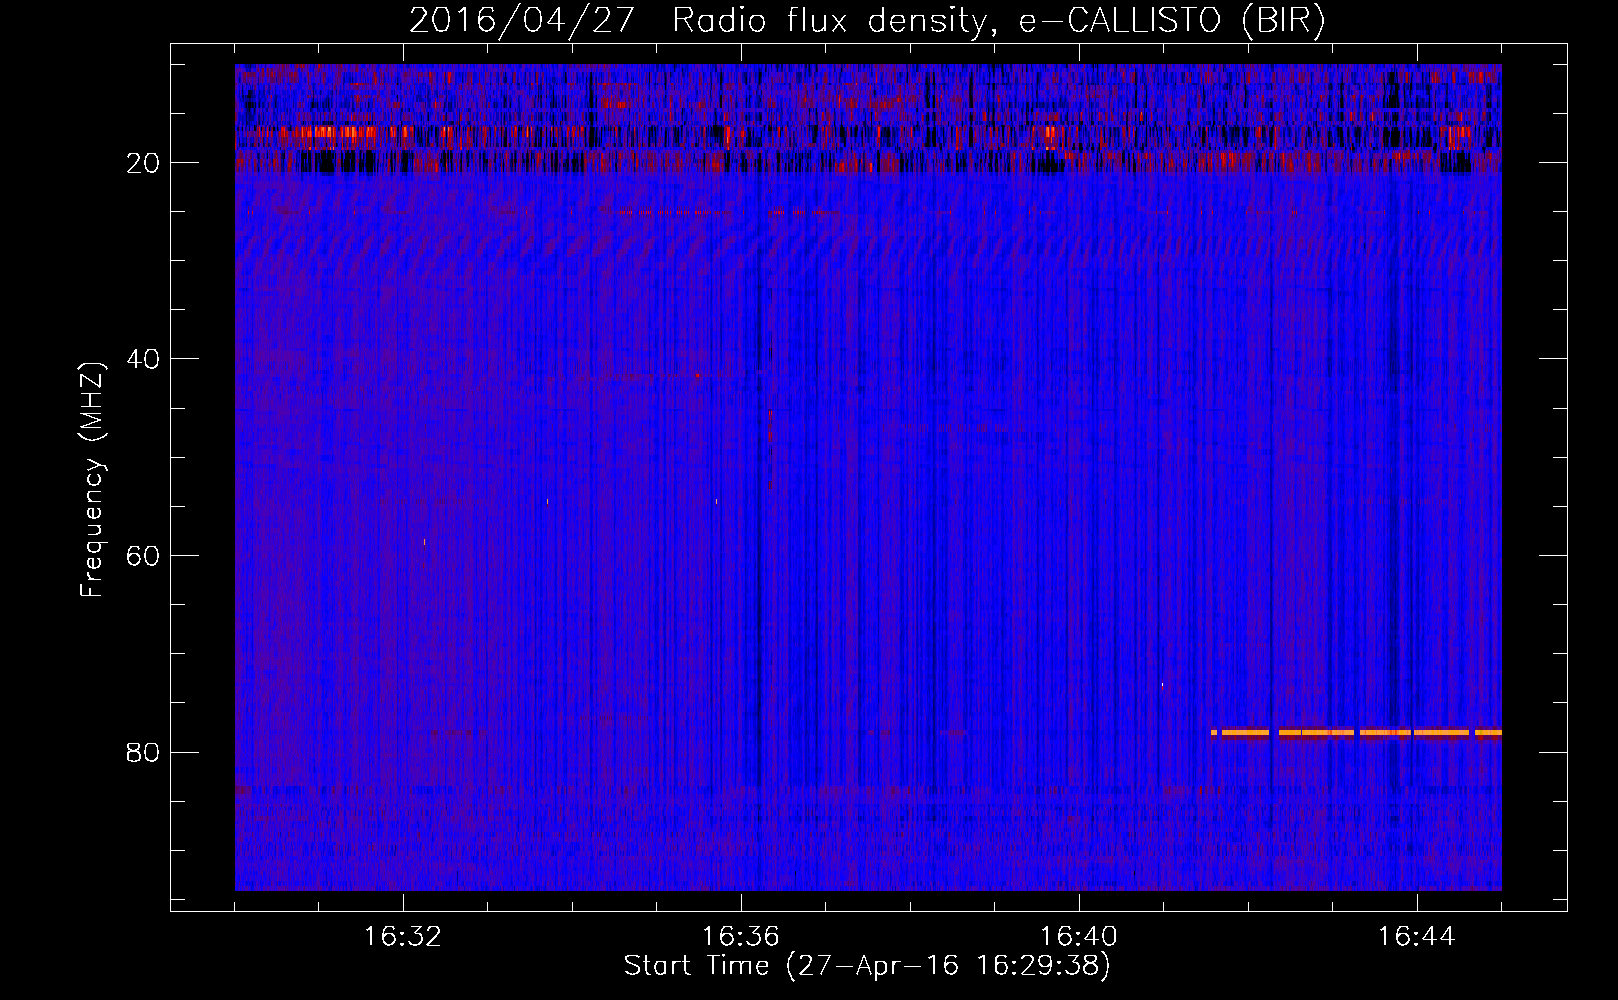Click the 'Start Time (27-Apr-16 16:29:38)' axis label
Screen dimensions: 1618x1000
coord(867,966)
